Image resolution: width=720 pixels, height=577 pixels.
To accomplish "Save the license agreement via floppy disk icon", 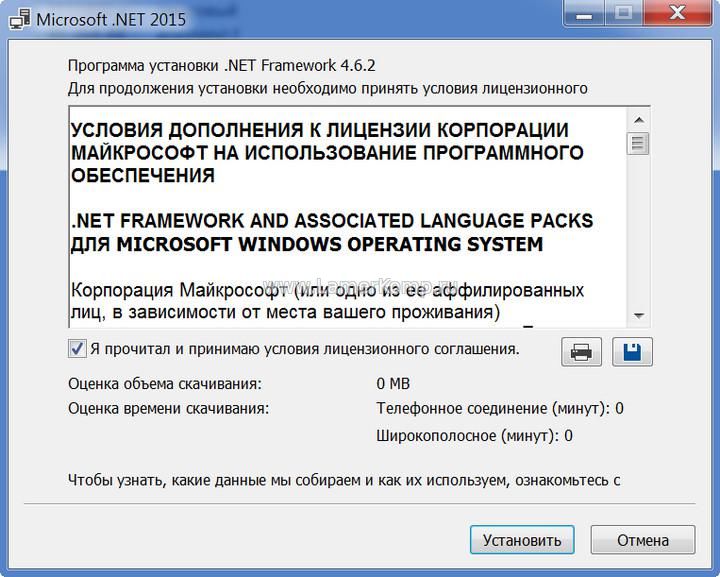I will 632,352.
